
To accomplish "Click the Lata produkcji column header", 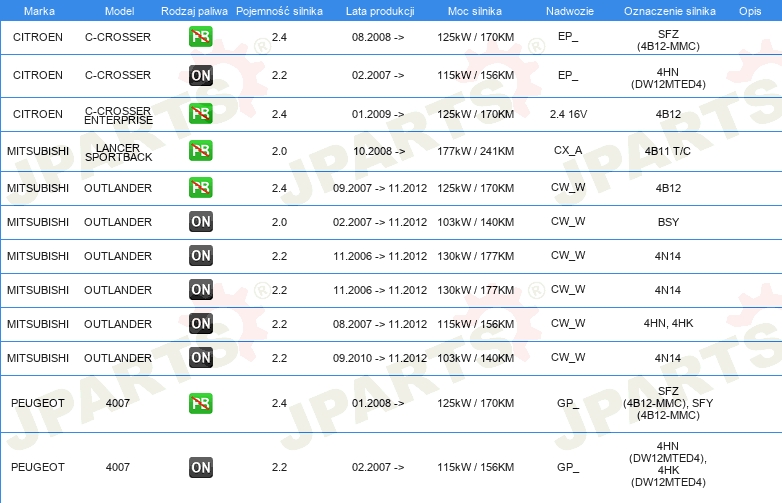I will [x=380, y=11].
